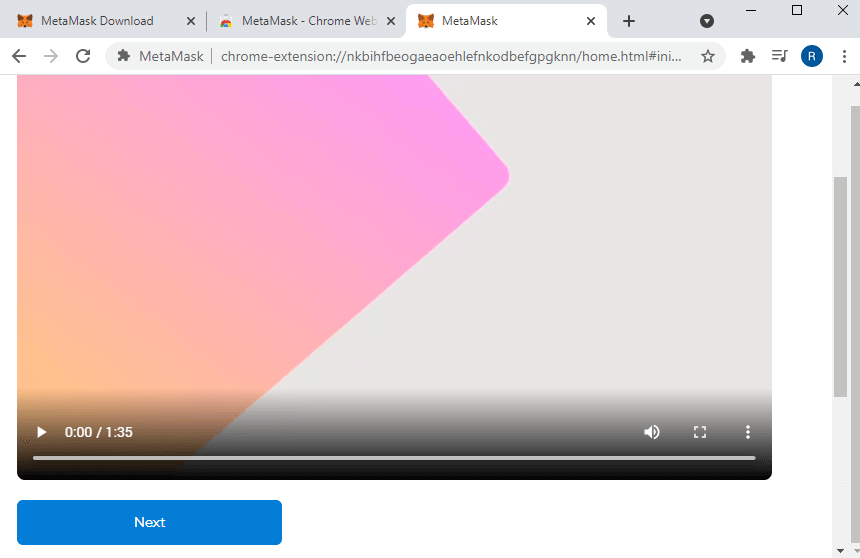Viewport: 860px width, 558px height.
Task: Click the page vertical scrollbar thumb
Action: click(840, 286)
